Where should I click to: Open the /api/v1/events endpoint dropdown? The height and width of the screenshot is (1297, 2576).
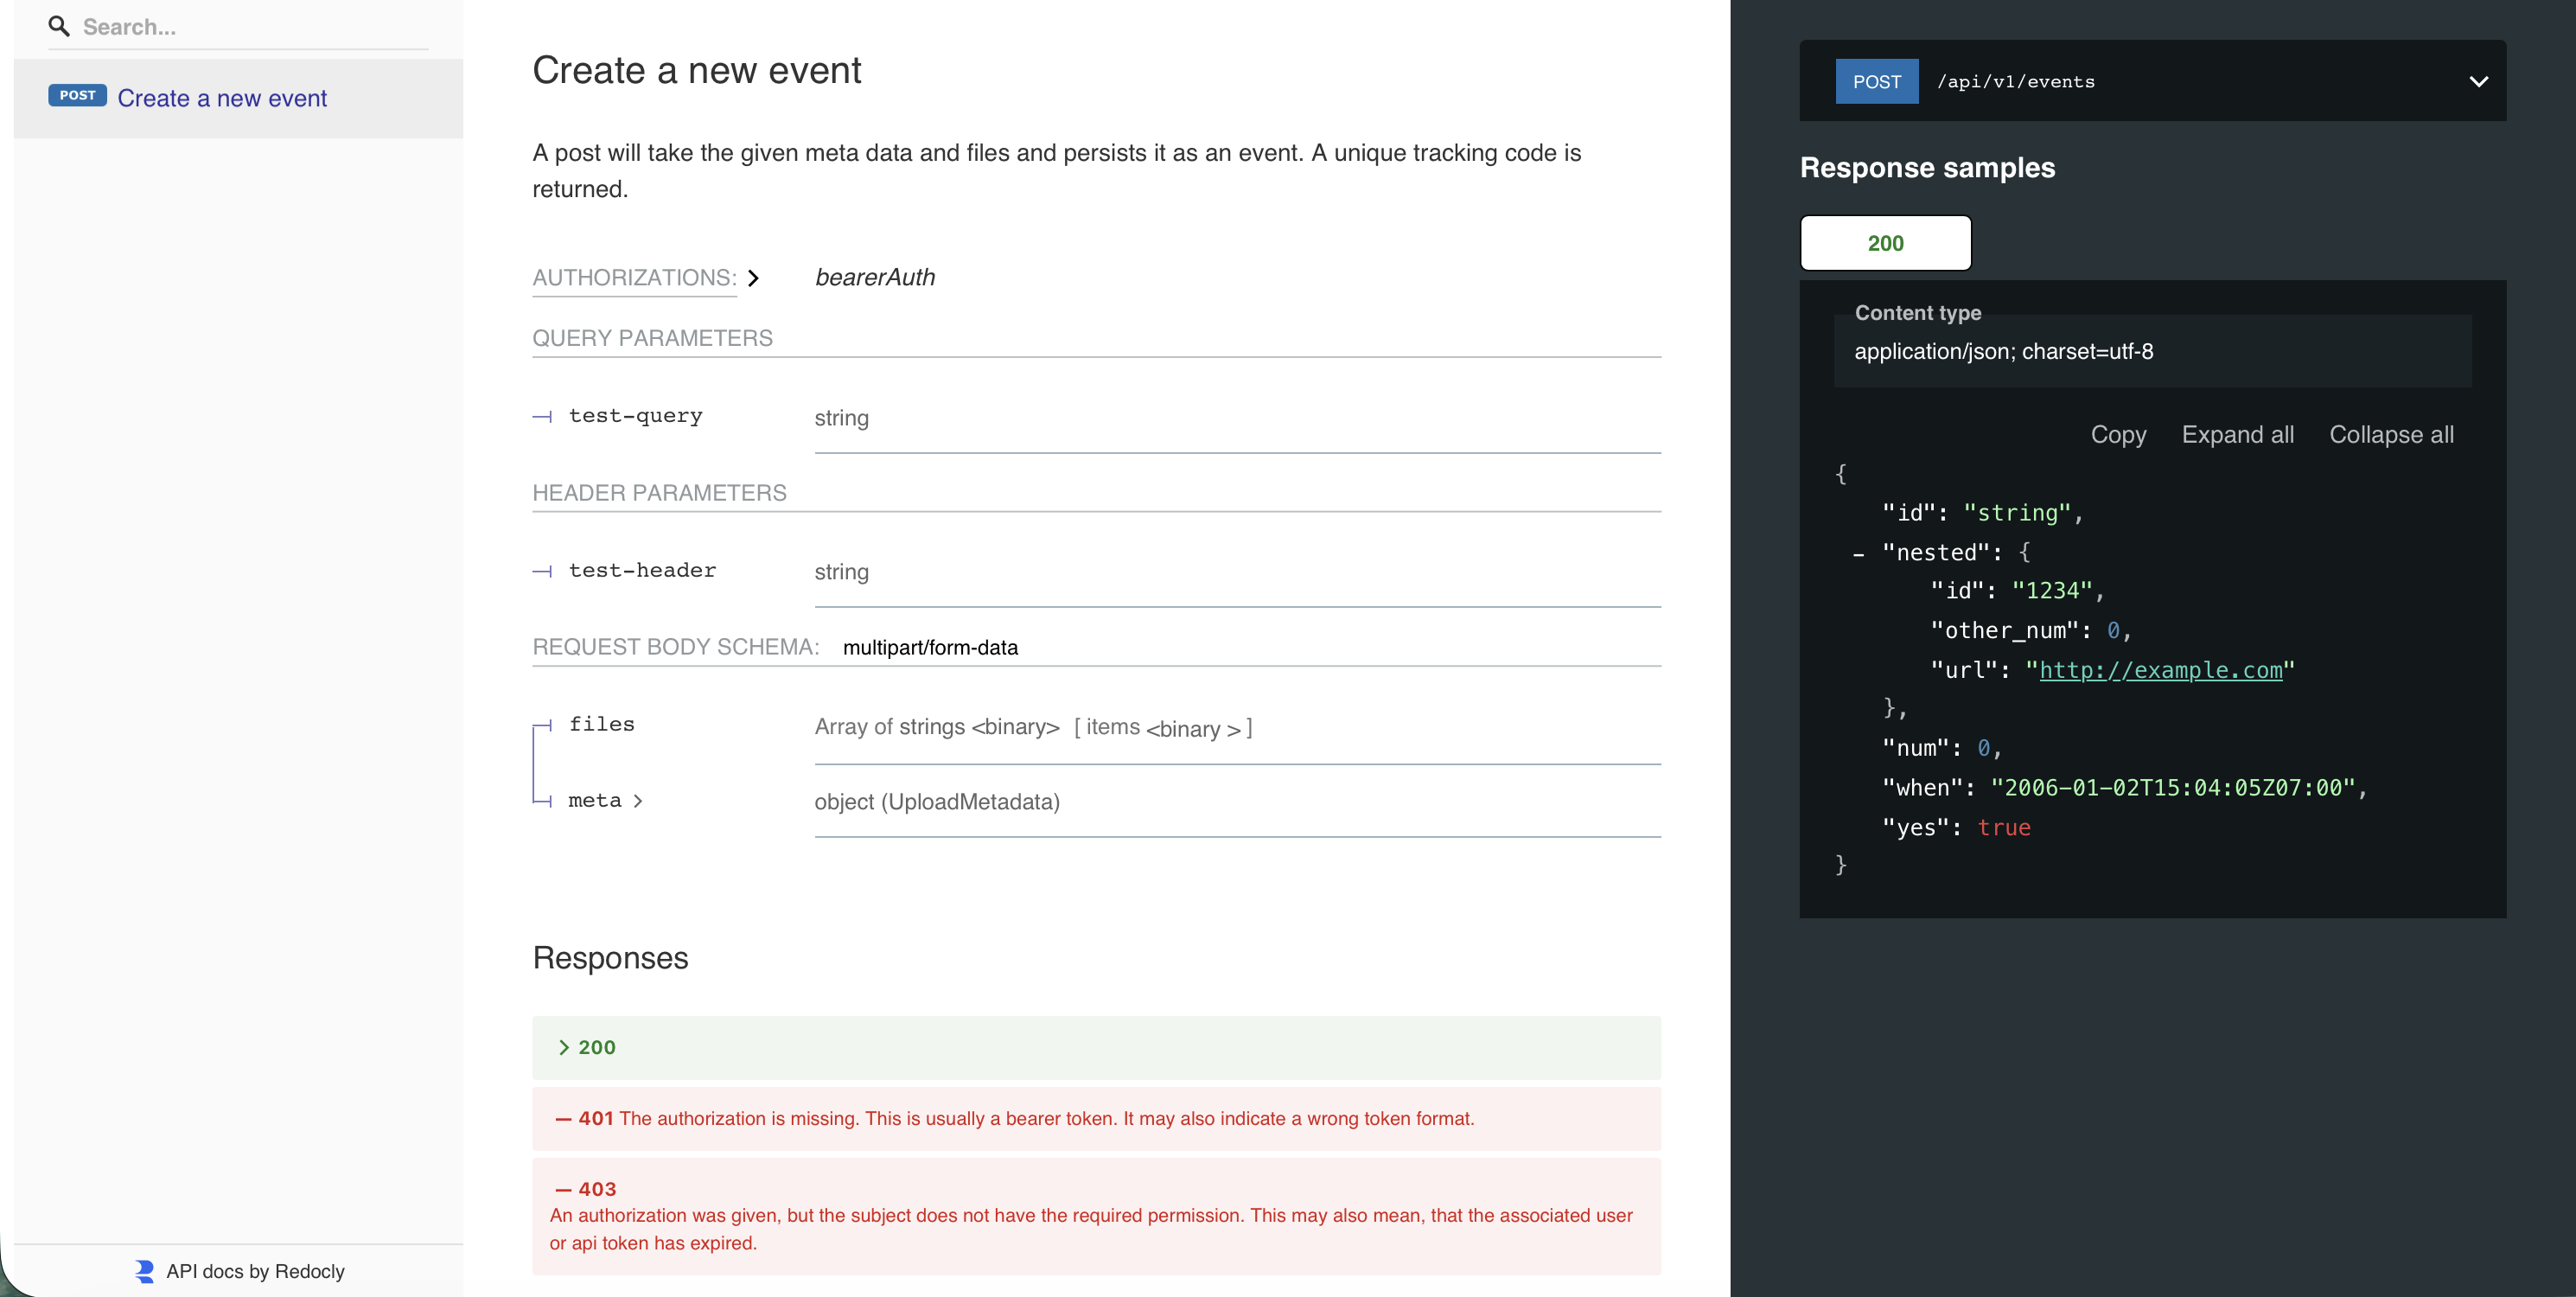coord(2478,82)
